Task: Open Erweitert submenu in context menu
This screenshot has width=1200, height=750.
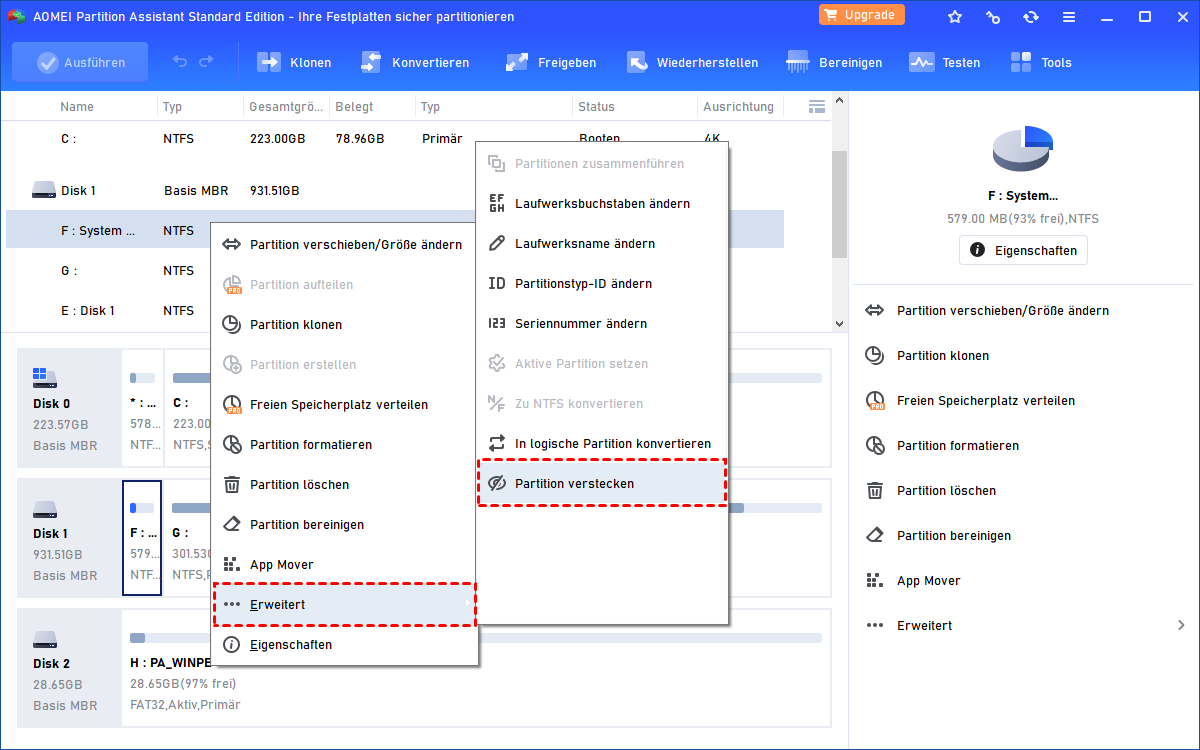Action: click(344, 604)
